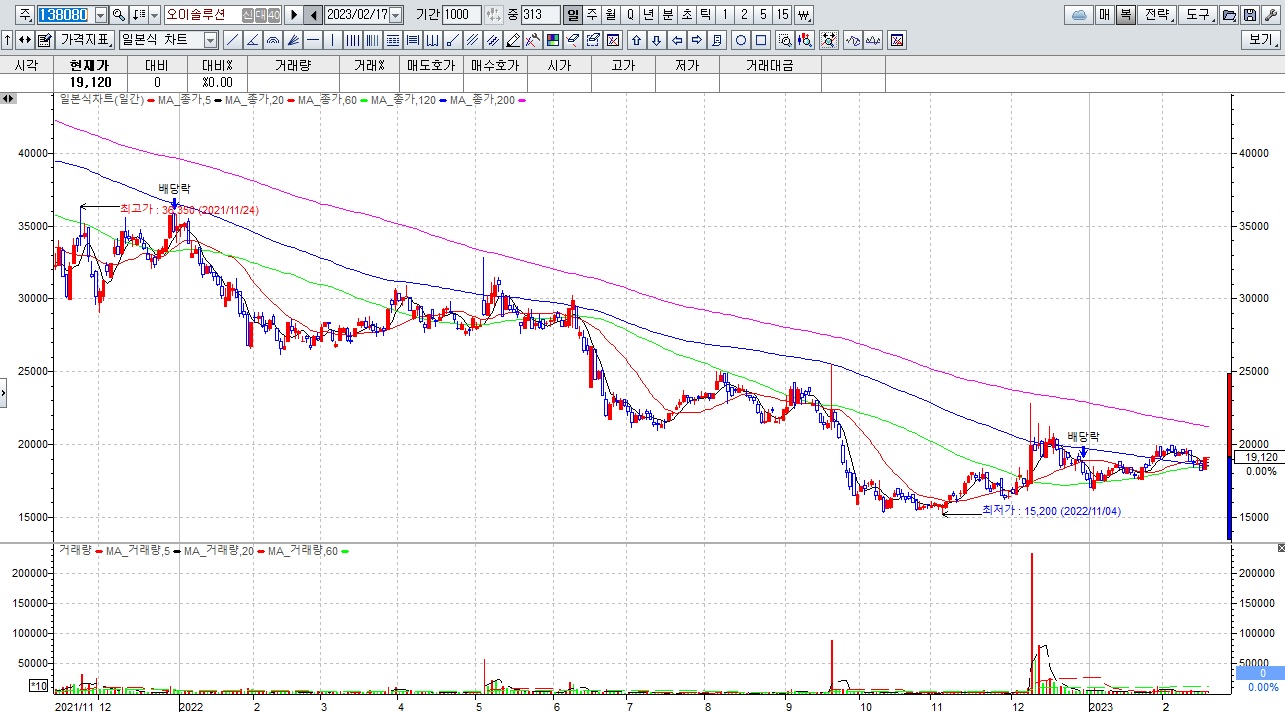The height and width of the screenshot is (712, 1285).
Task: Click the chart left-edge scroll arrows
Action: (8, 98)
